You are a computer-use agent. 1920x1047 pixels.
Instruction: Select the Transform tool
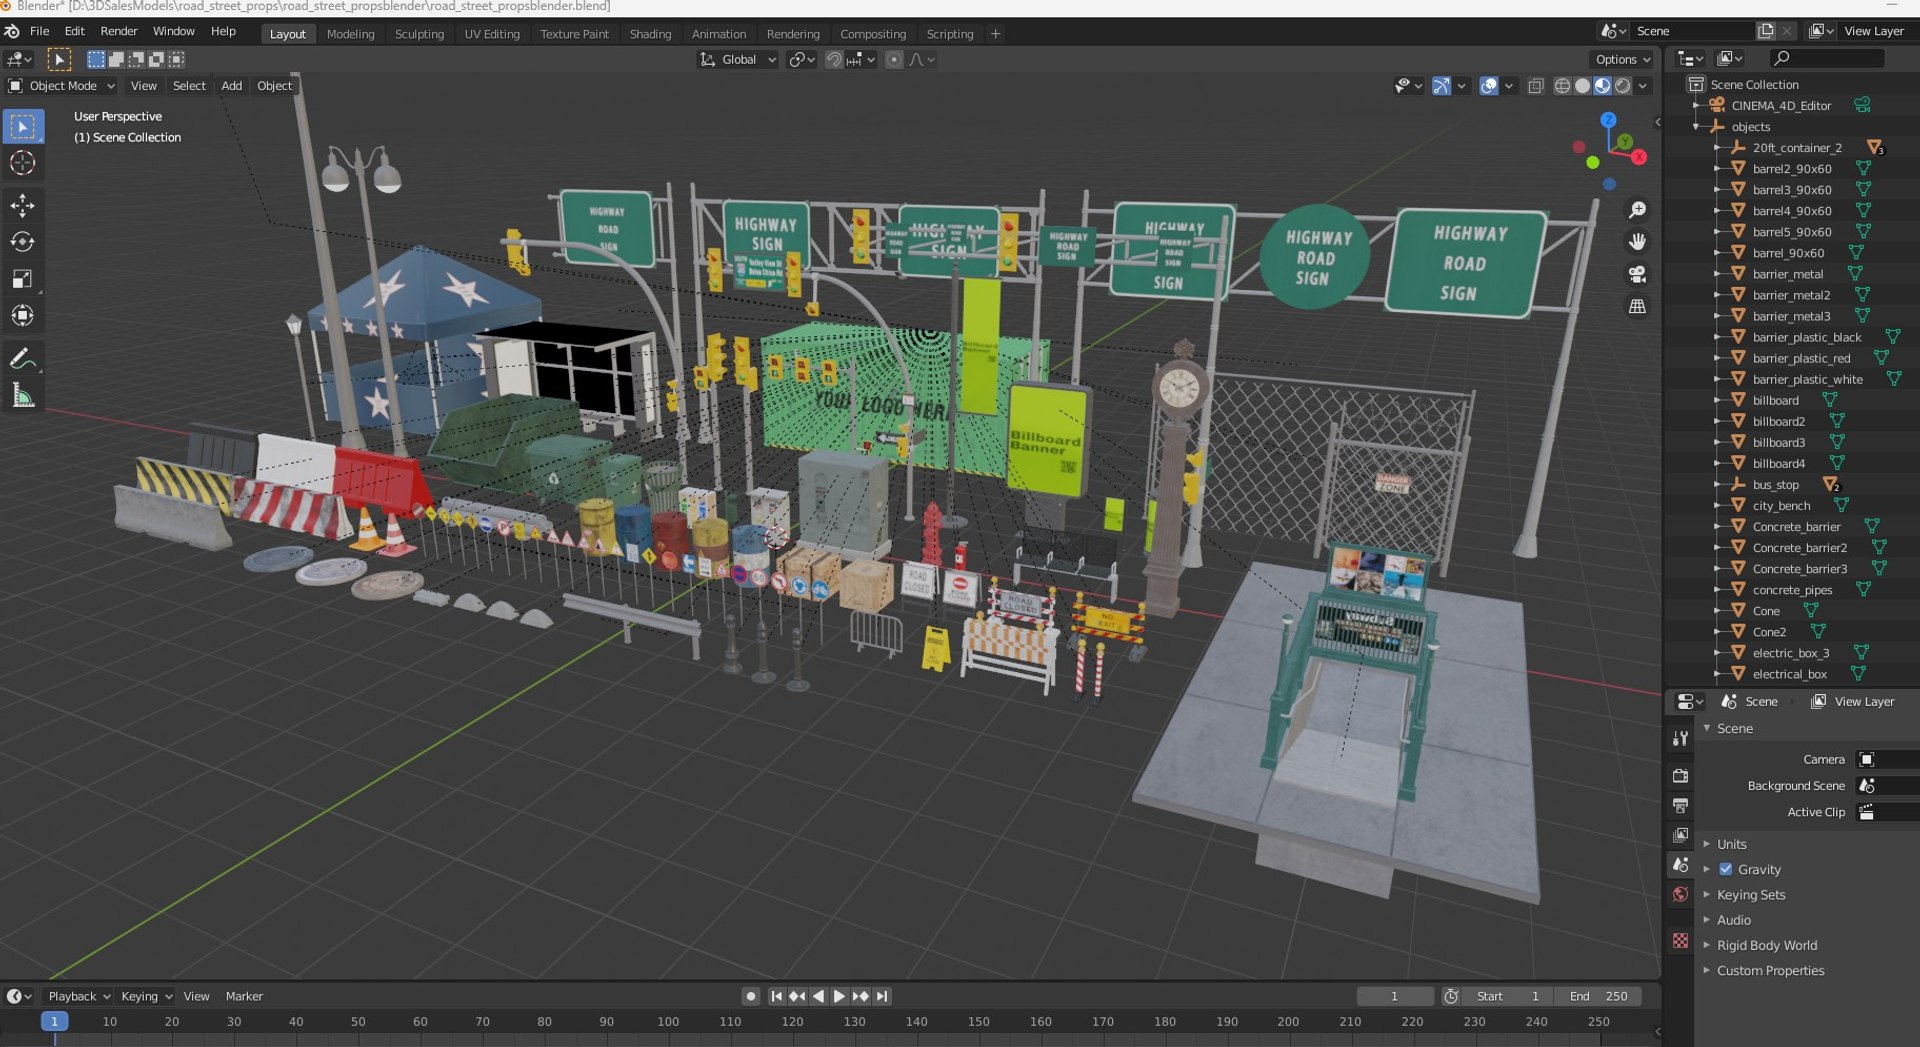click(x=22, y=316)
